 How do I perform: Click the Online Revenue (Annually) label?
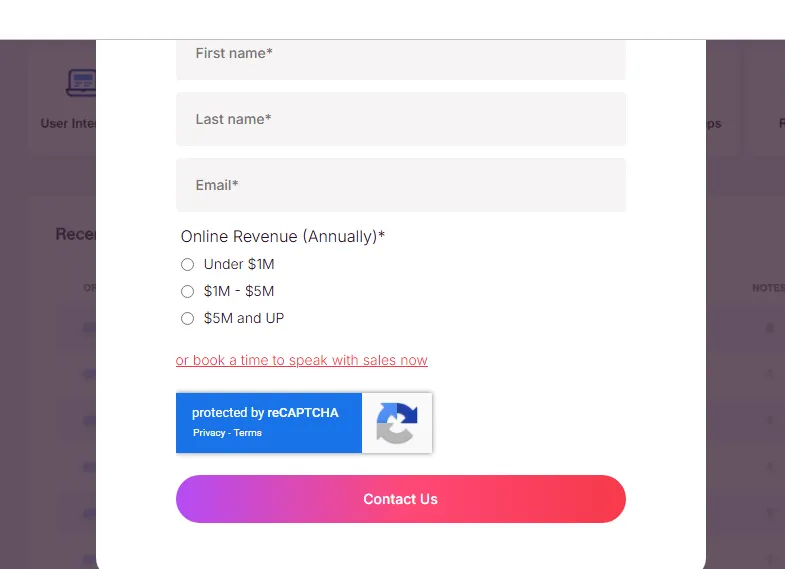(282, 237)
